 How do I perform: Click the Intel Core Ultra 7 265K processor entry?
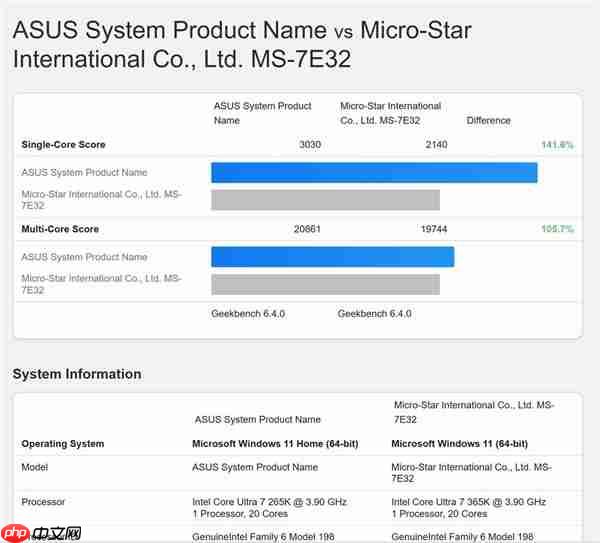pyautogui.click(x=268, y=501)
